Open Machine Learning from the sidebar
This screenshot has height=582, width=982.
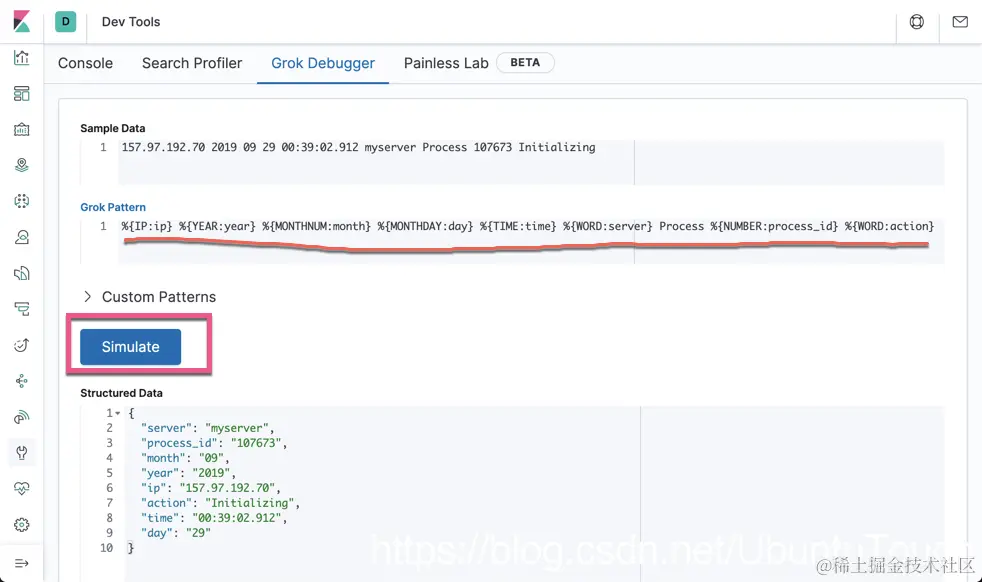[x=21, y=201]
